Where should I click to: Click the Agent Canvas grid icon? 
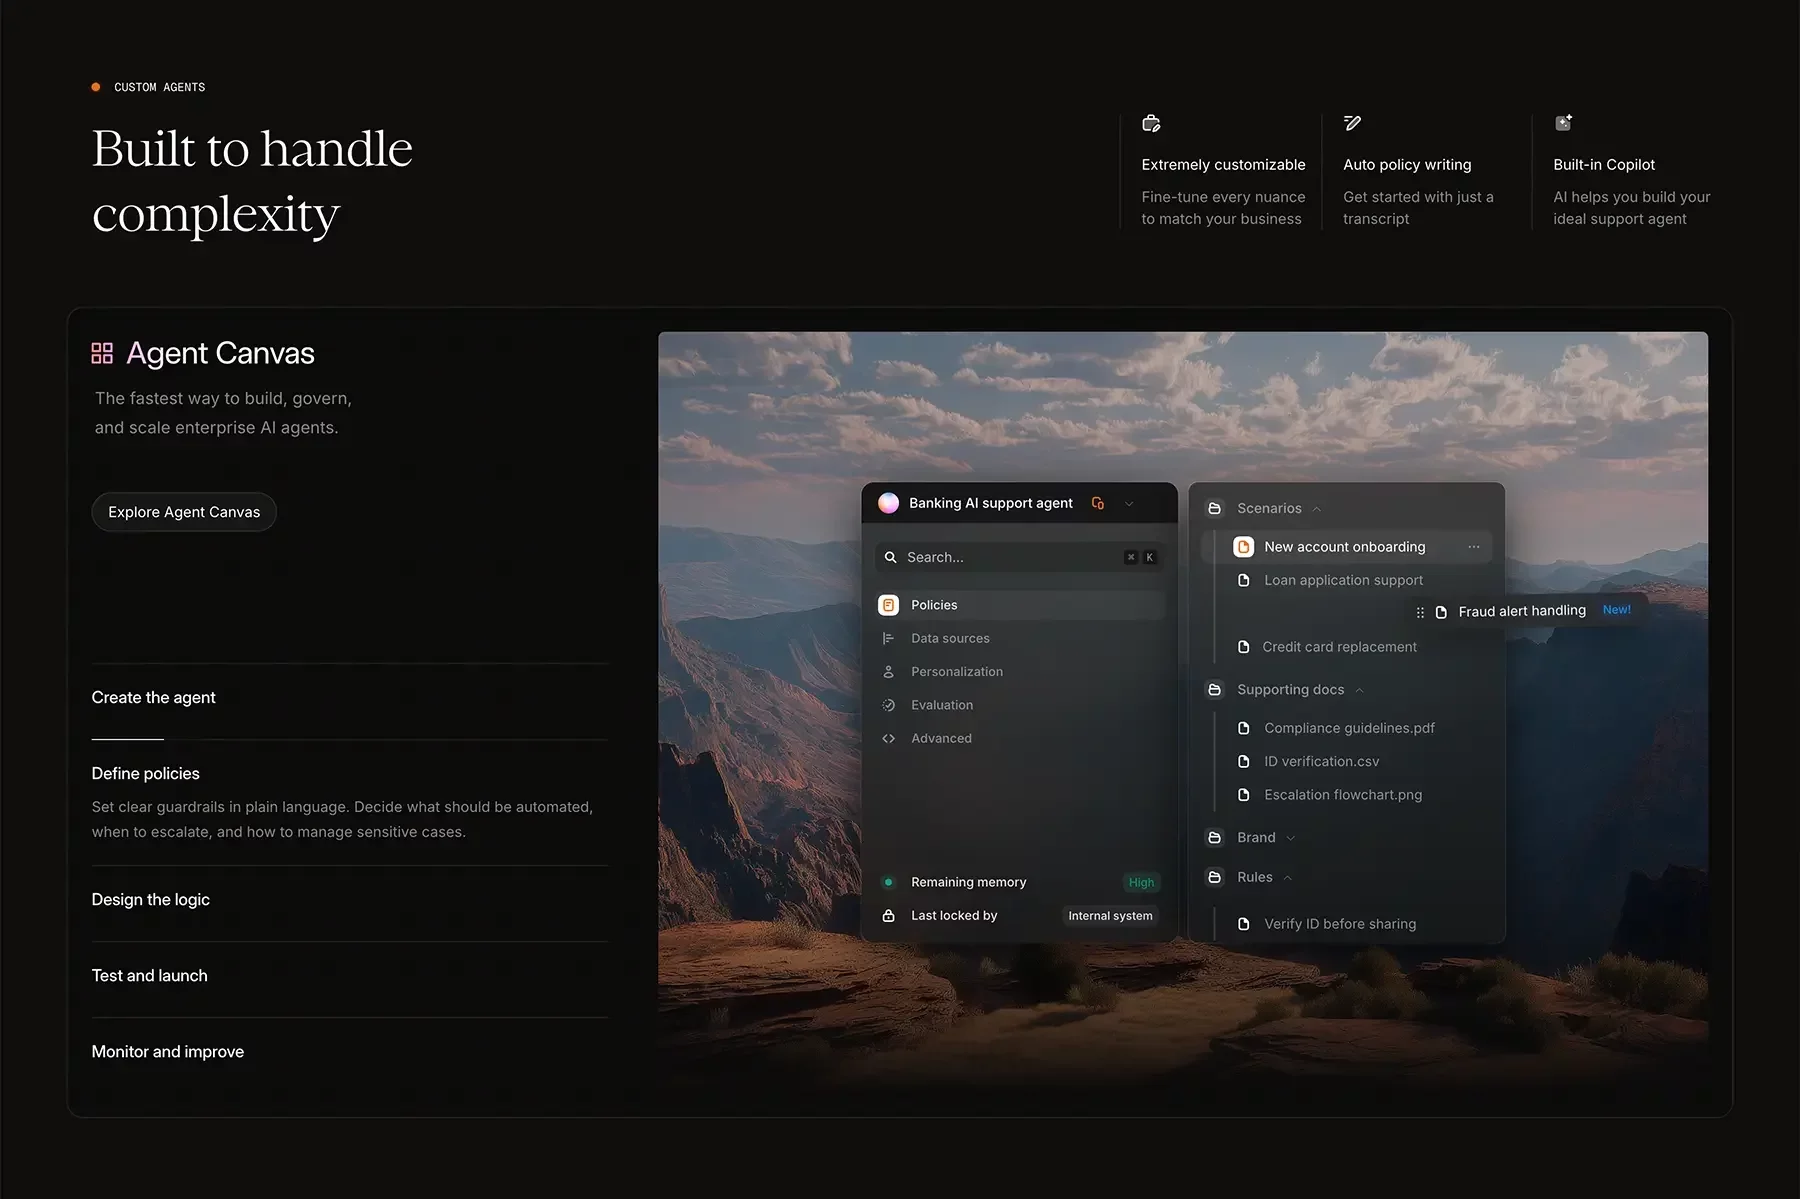pos(102,353)
